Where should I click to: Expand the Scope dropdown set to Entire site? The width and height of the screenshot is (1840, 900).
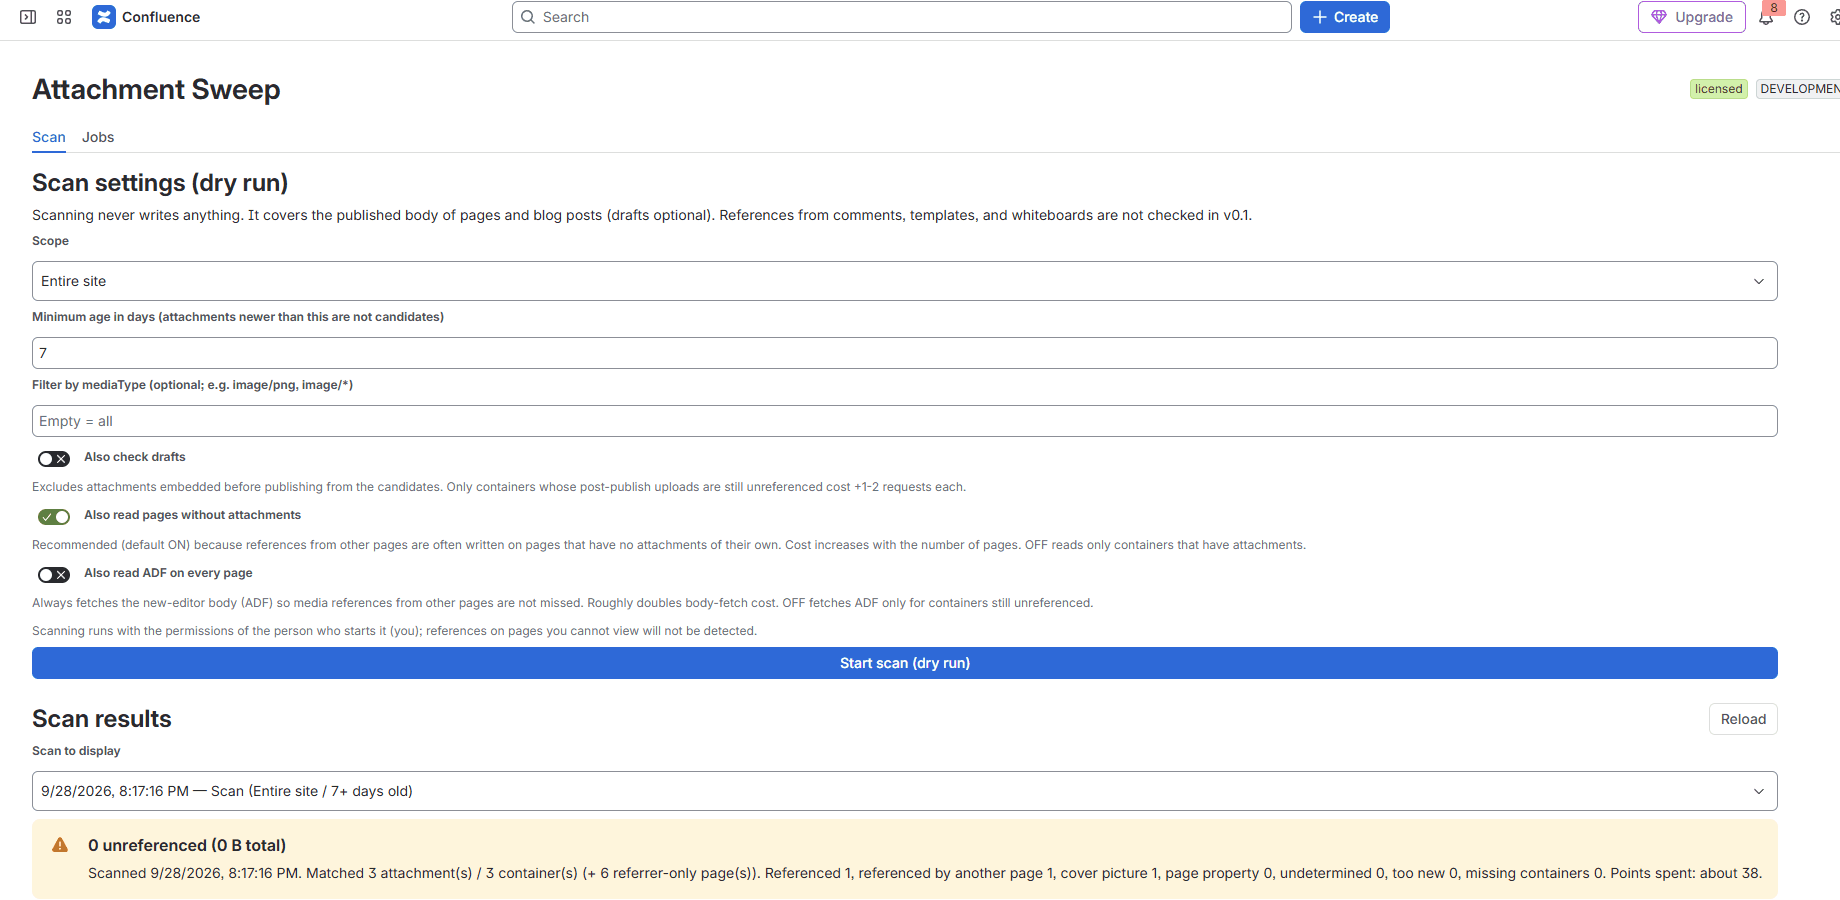tap(905, 281)
